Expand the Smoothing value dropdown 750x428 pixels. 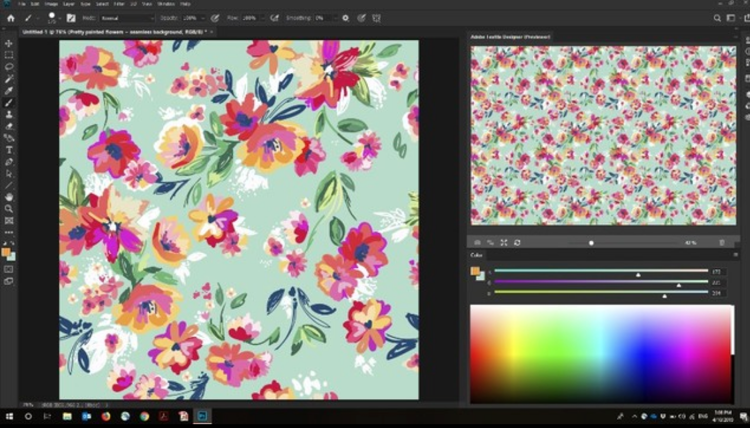[334, 18]
